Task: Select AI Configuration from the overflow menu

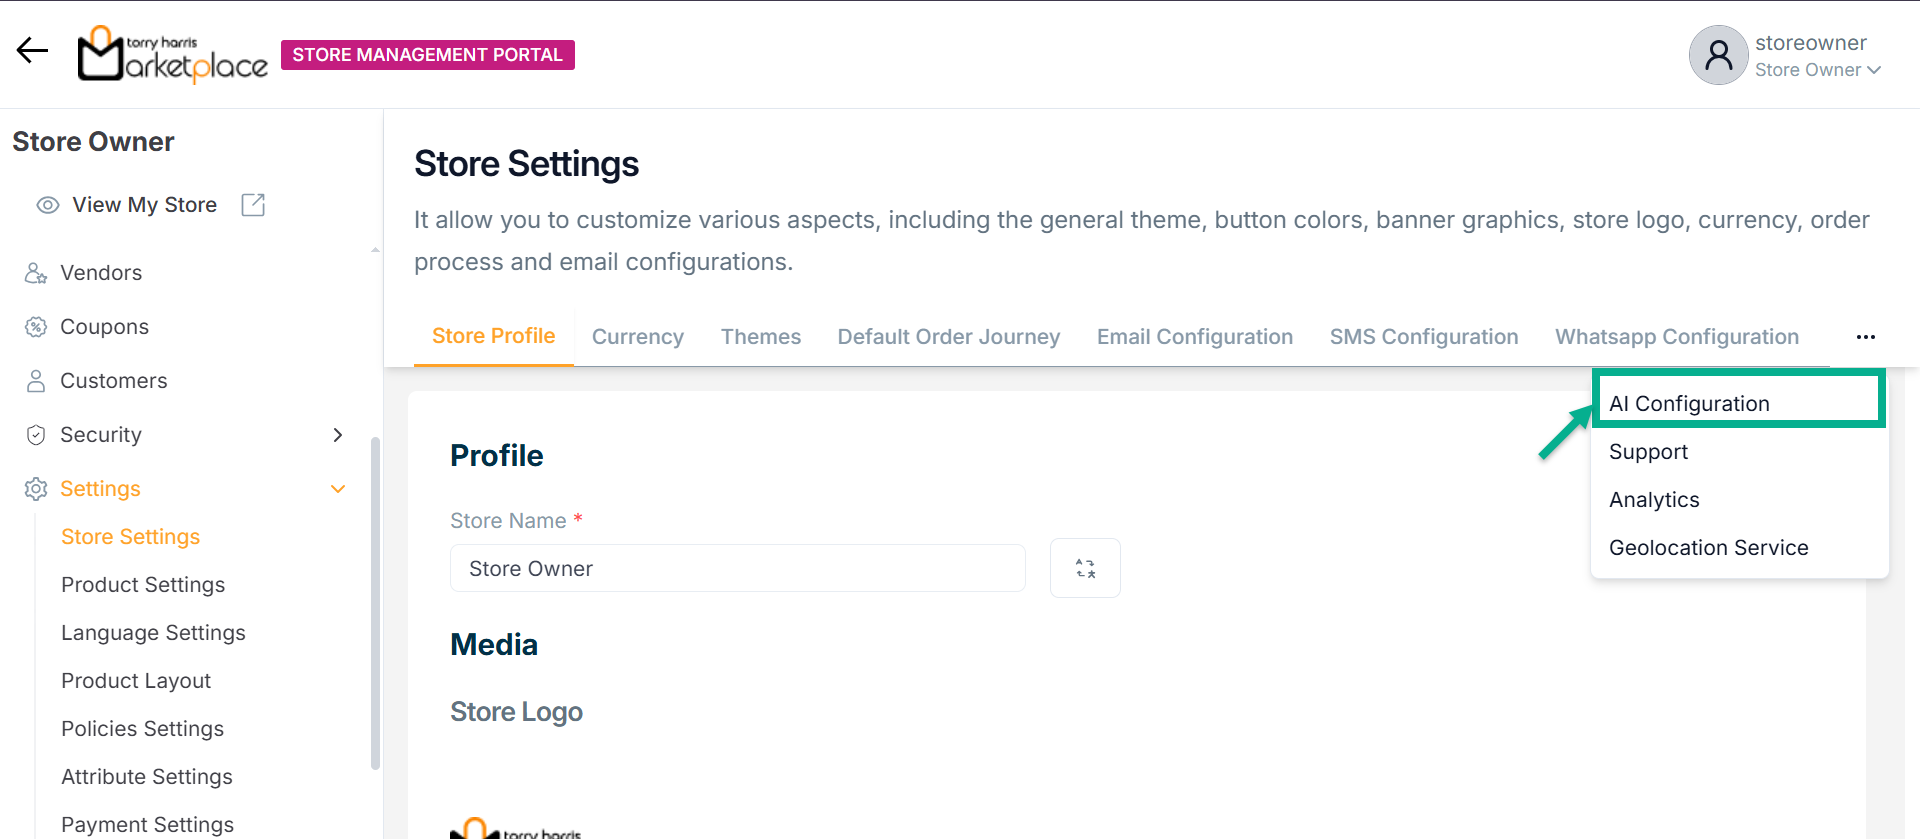Action: (1689, 404)
